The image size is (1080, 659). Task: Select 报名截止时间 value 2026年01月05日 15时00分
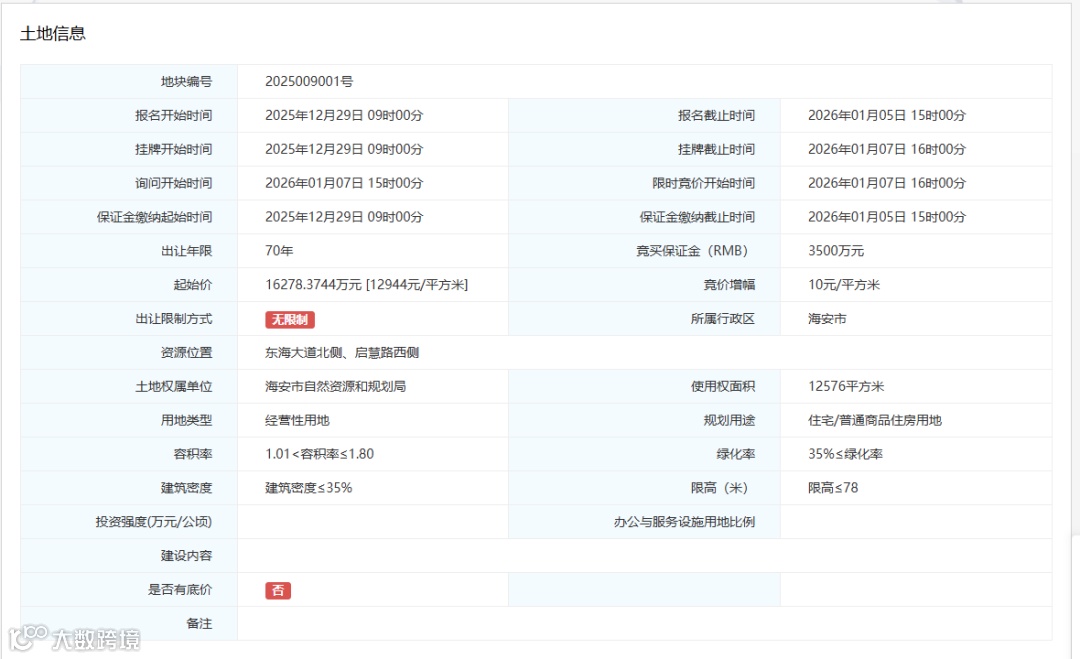pos(886,115)
